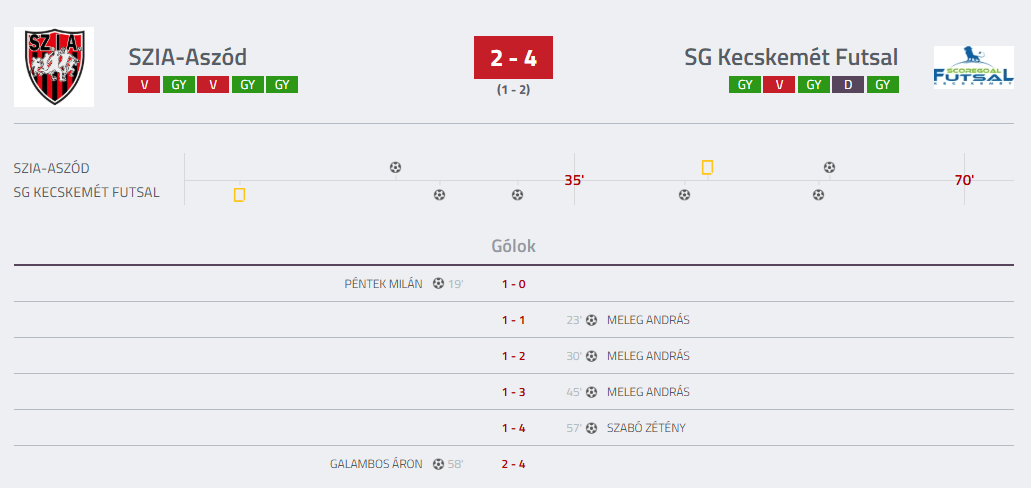The image size is (1031, 488).
Task: Click SG Kecskemét's yellow card on the timeline
Action: pos(239,194)
